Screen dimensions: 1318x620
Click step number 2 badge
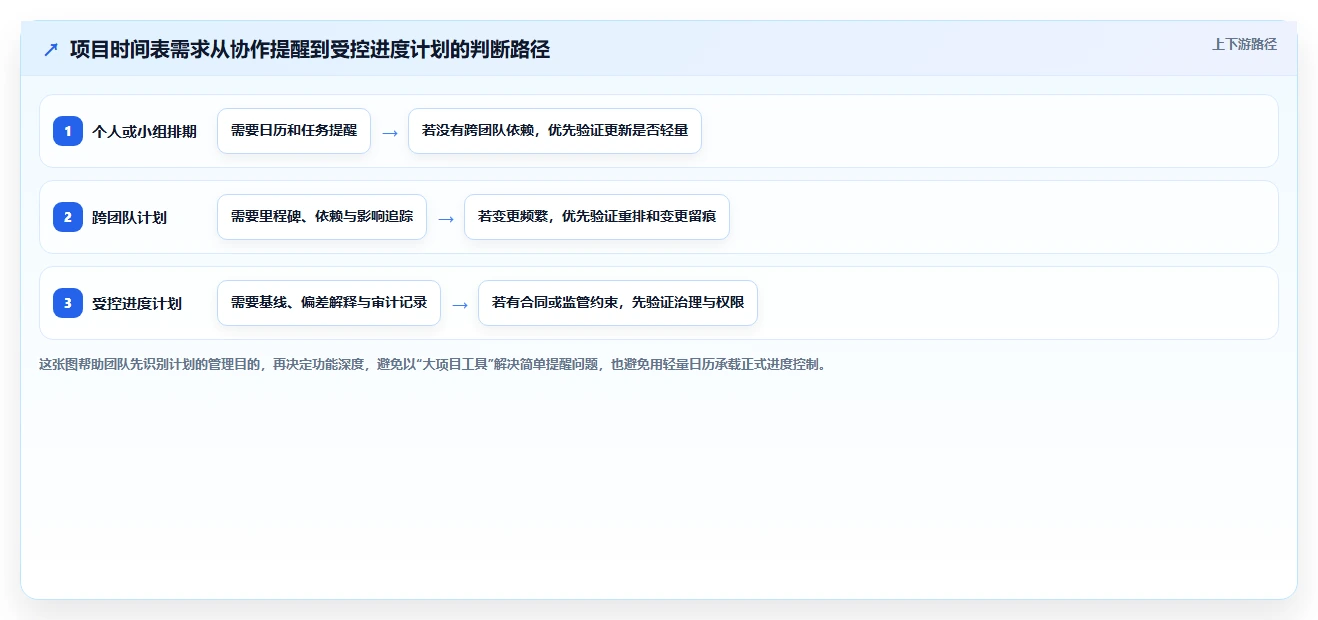68,217
